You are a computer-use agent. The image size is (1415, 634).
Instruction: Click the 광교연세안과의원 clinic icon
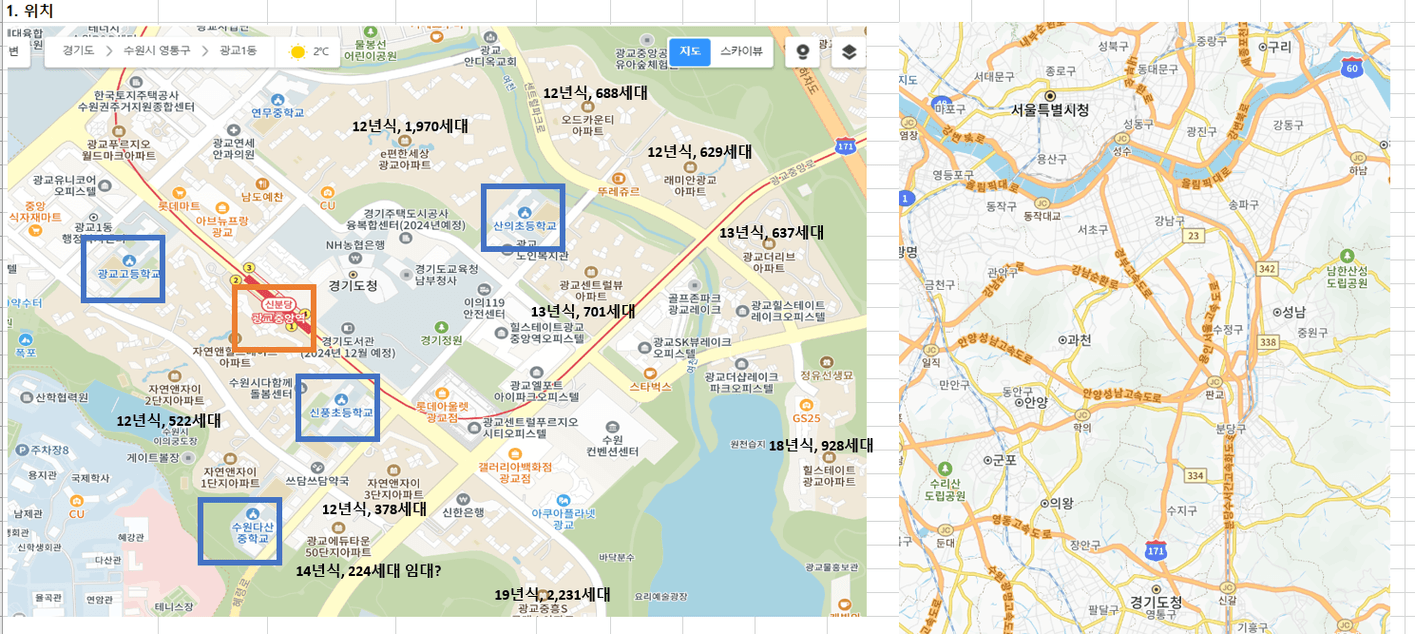[234, 128]
